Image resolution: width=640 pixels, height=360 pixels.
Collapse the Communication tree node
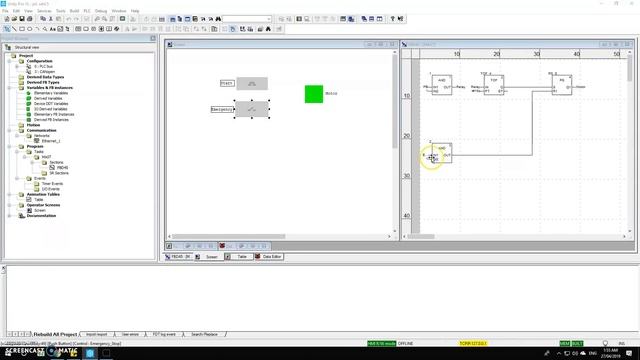point(9,130)
